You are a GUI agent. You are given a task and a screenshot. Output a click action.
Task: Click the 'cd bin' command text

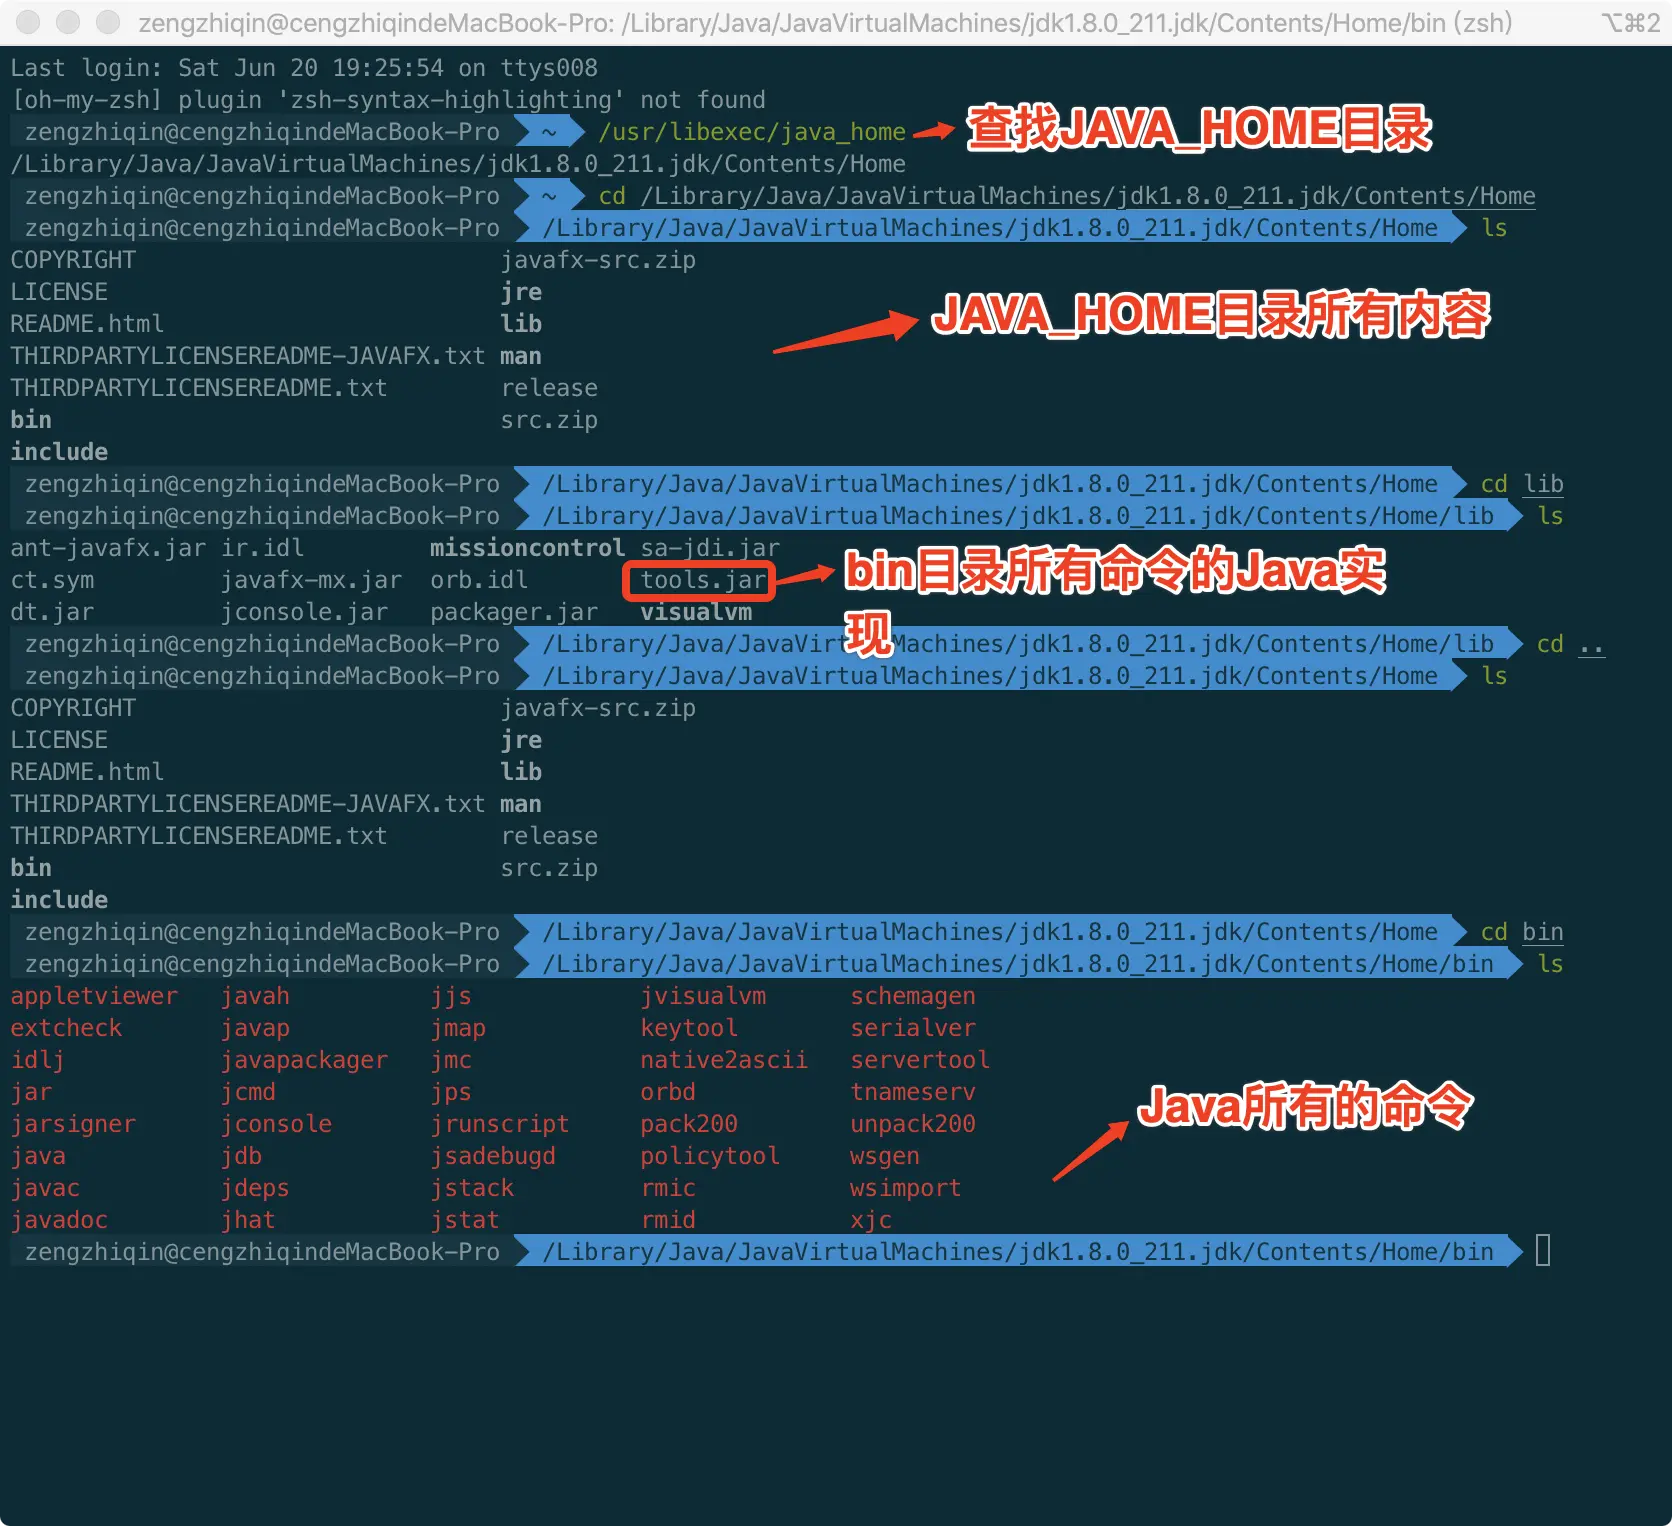pyautogui.click(x=1522, y=932)
